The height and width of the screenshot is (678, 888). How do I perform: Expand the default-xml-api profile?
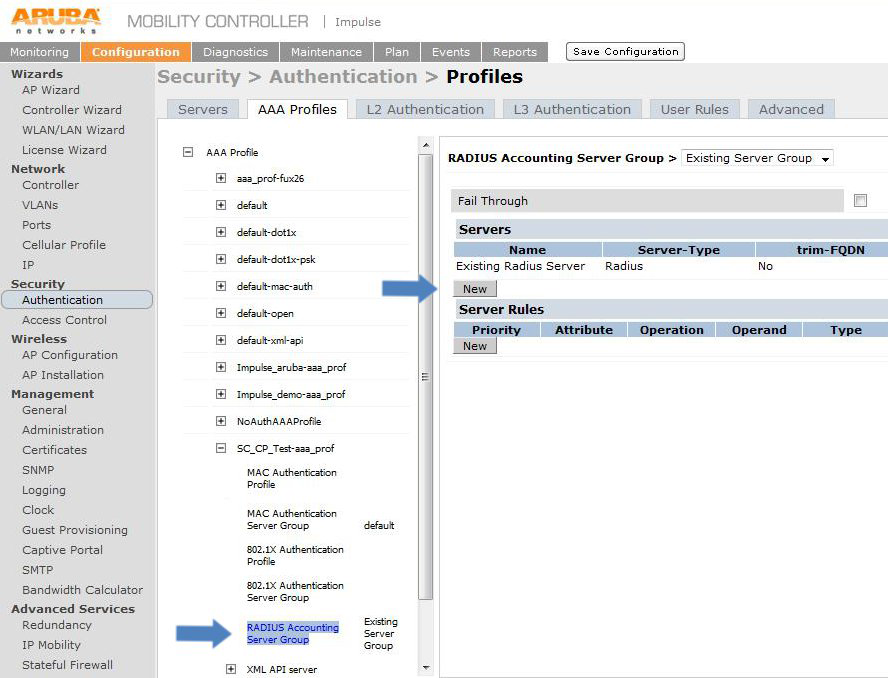click(x=221, y=340)
